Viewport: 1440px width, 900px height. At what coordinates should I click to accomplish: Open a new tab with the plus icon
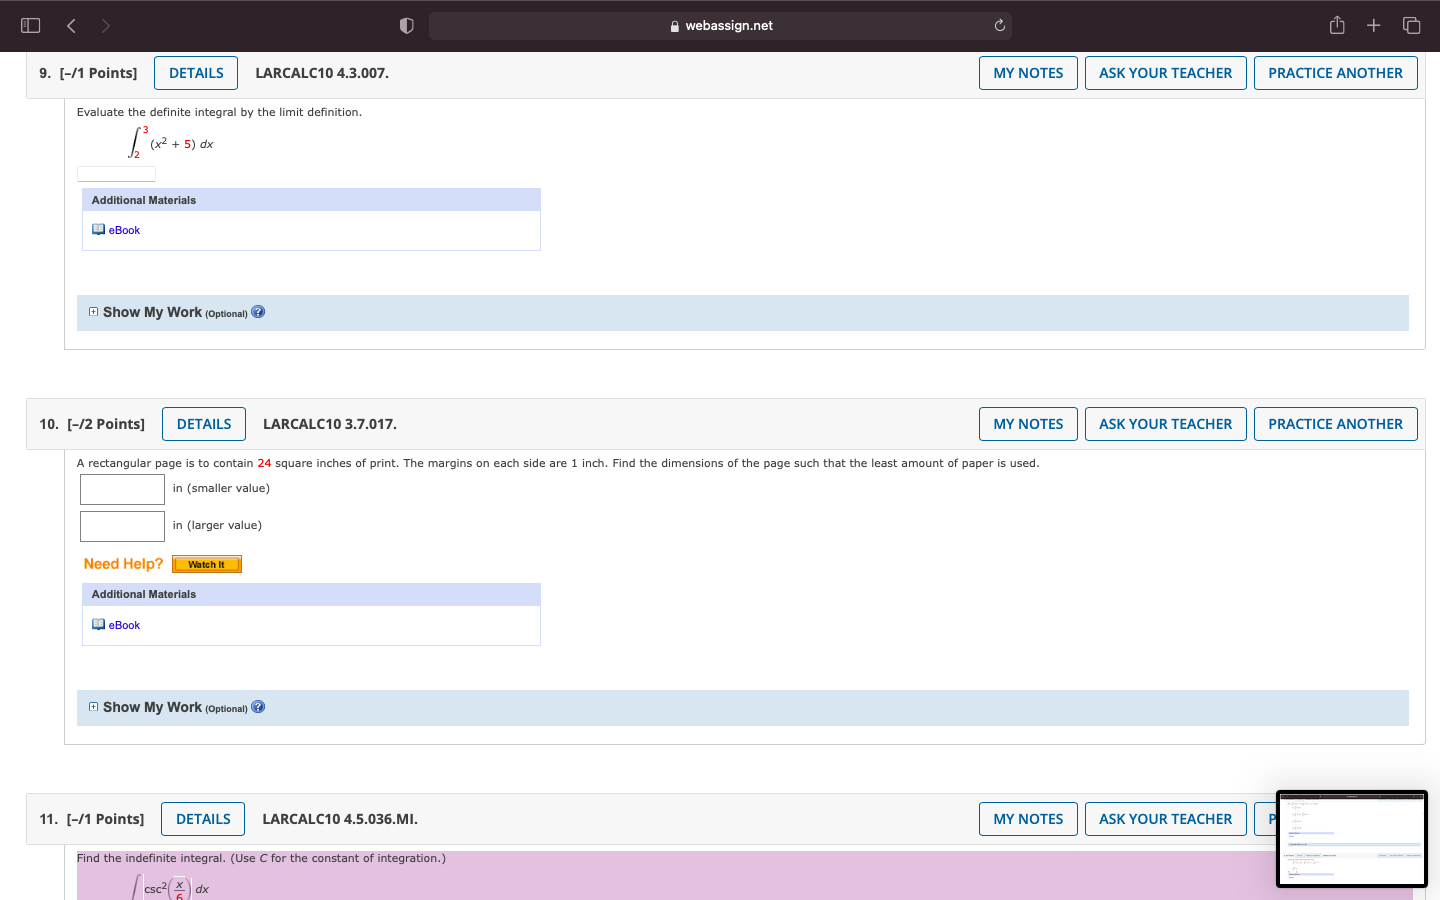tap(1373, 25)
